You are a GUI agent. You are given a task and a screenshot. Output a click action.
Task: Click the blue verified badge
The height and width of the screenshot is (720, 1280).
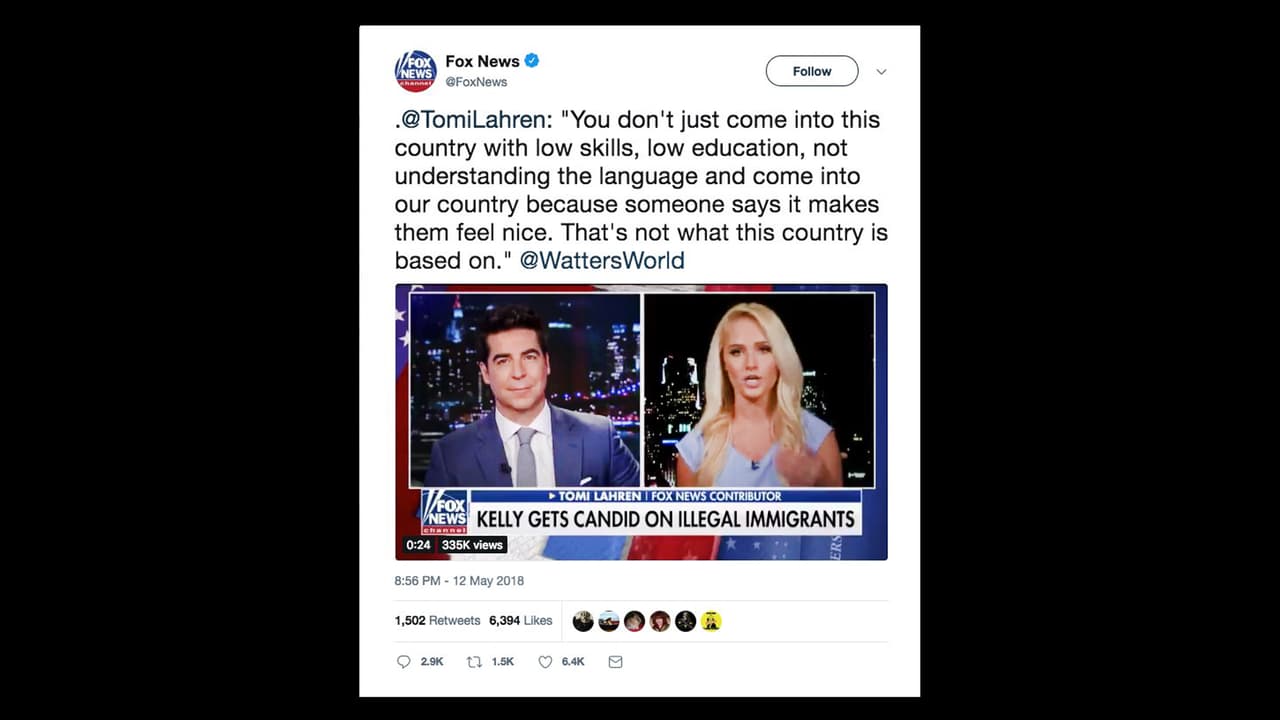click(532, 61)
